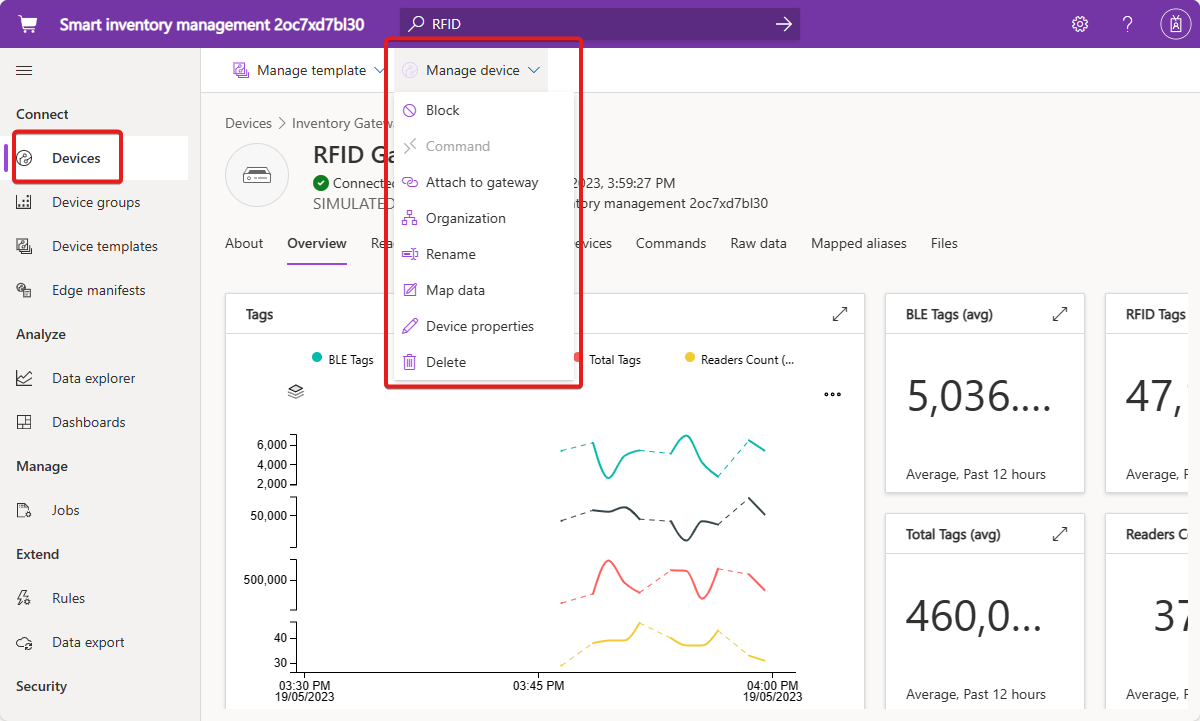Image resolution: width=1200 pixels, height=721 pixels.
Task: Open Tags chart ellipsis options
Action: [x=832, y=394]
